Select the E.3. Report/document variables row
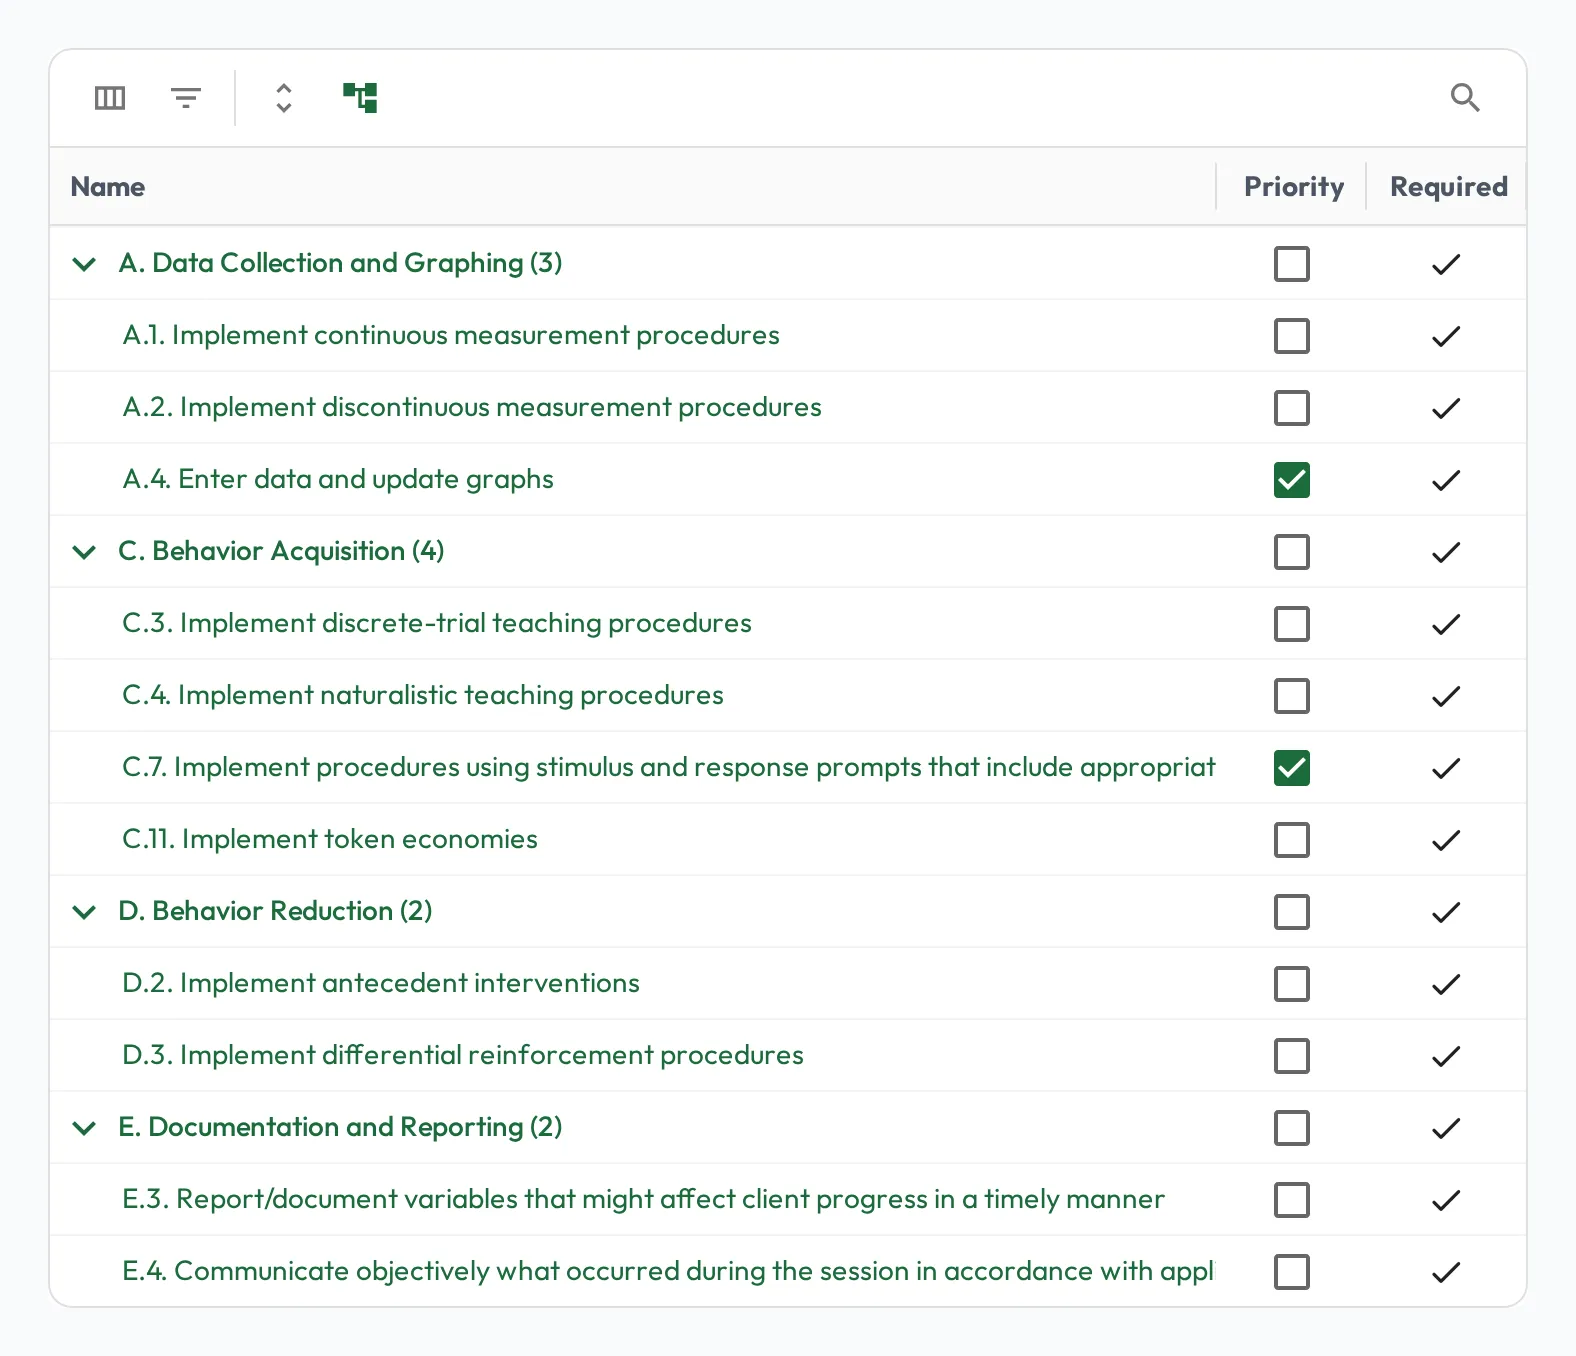The width and height of the screenshot is (1576, 1356). [788, 1200]
